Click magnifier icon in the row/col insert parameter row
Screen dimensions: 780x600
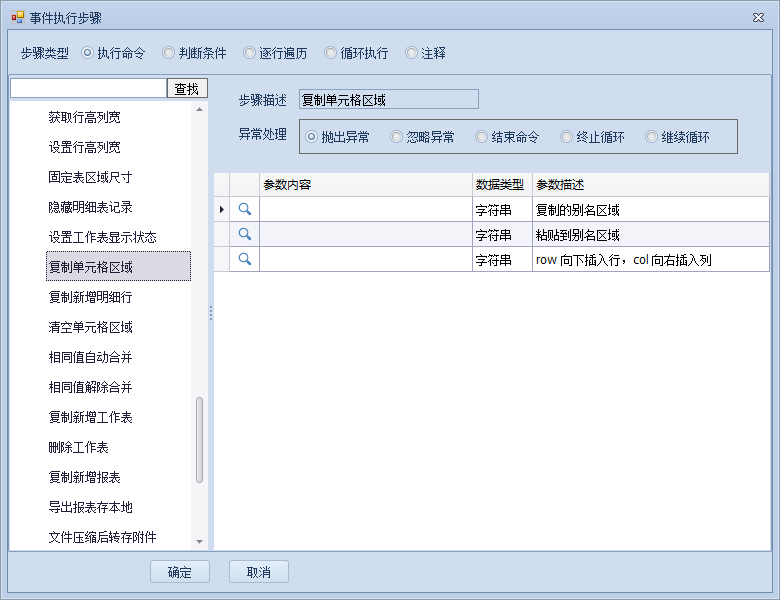244,259
